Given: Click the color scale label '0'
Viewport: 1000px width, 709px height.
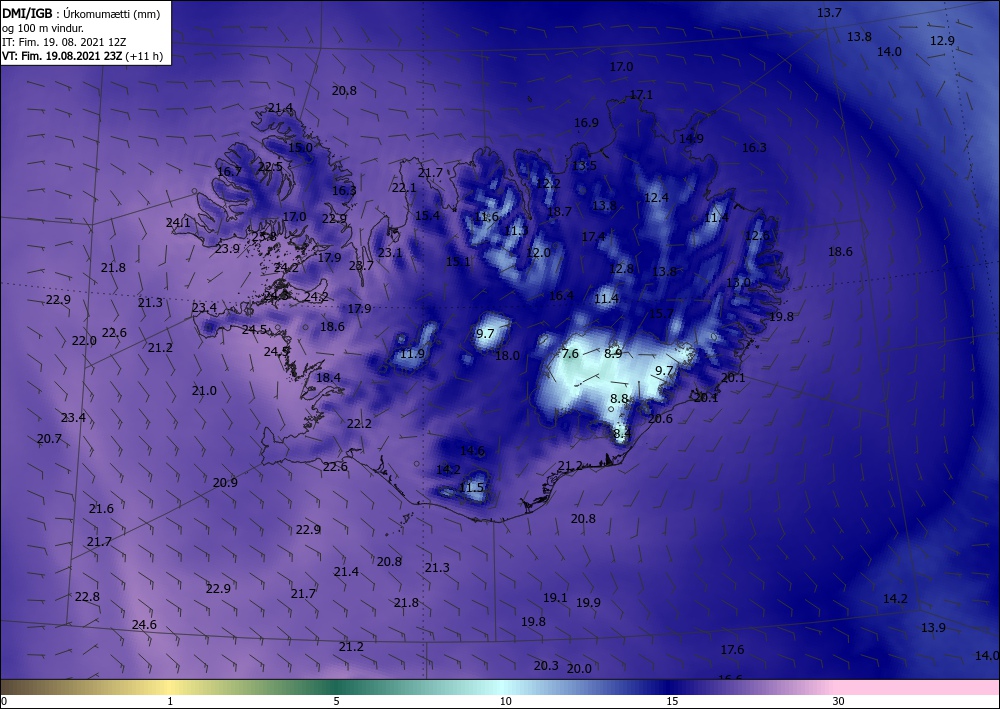Looking at the screenshot, I should point(4,701).
